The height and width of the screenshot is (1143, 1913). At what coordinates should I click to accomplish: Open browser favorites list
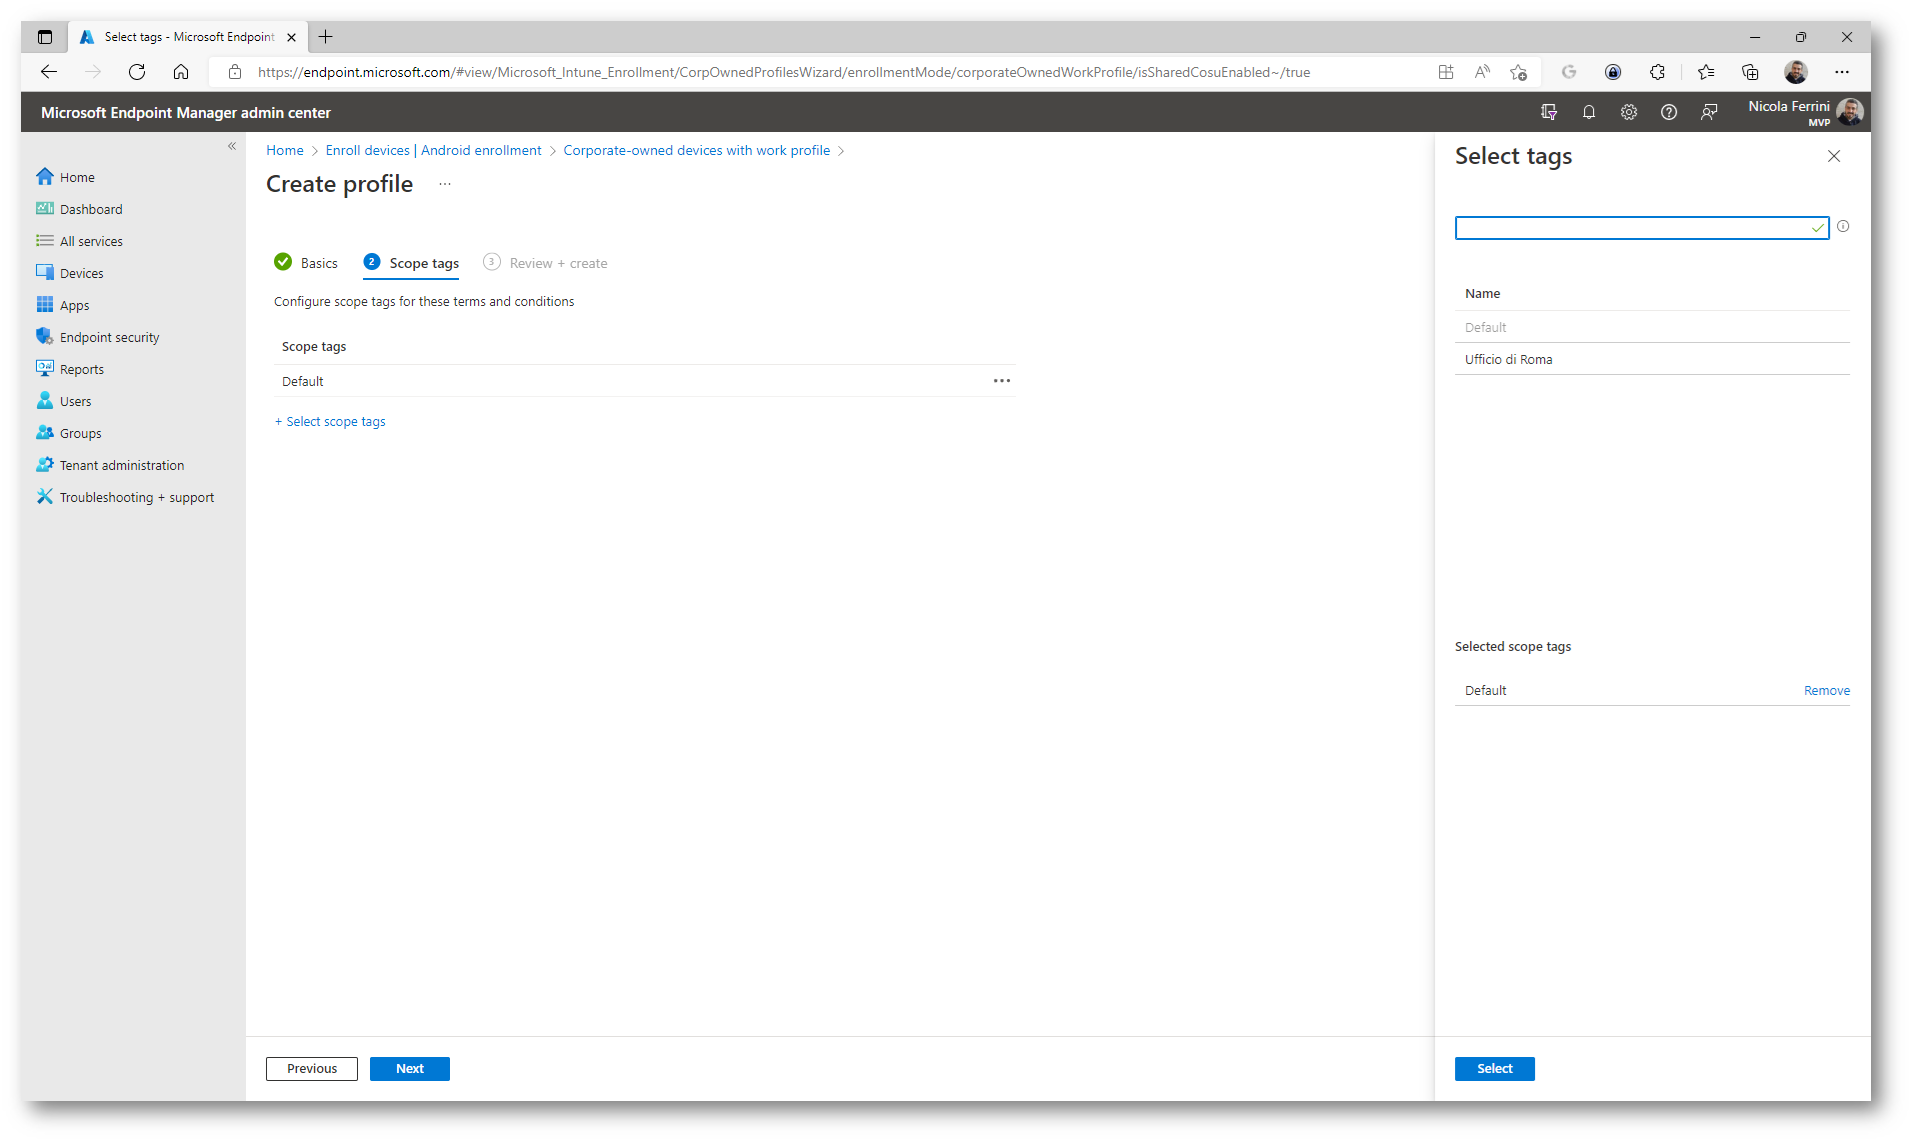[1706, 72]
